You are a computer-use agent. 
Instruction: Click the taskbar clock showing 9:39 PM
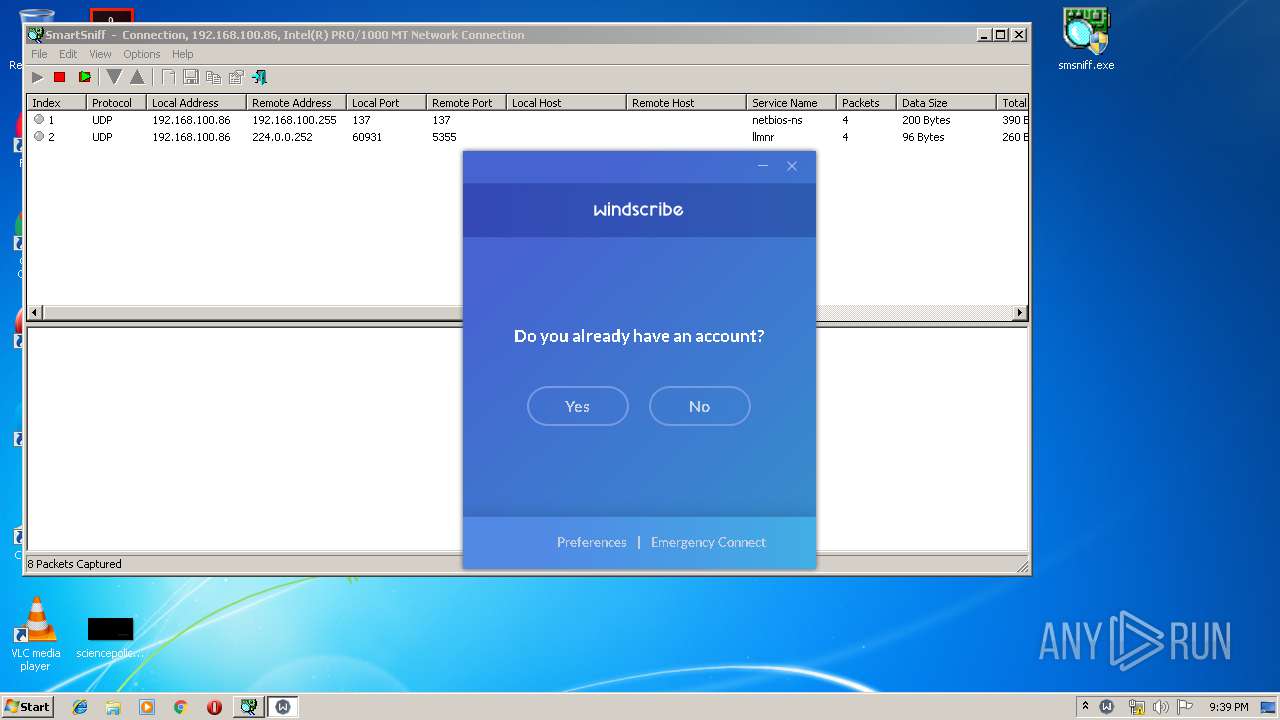(1228, 707)
